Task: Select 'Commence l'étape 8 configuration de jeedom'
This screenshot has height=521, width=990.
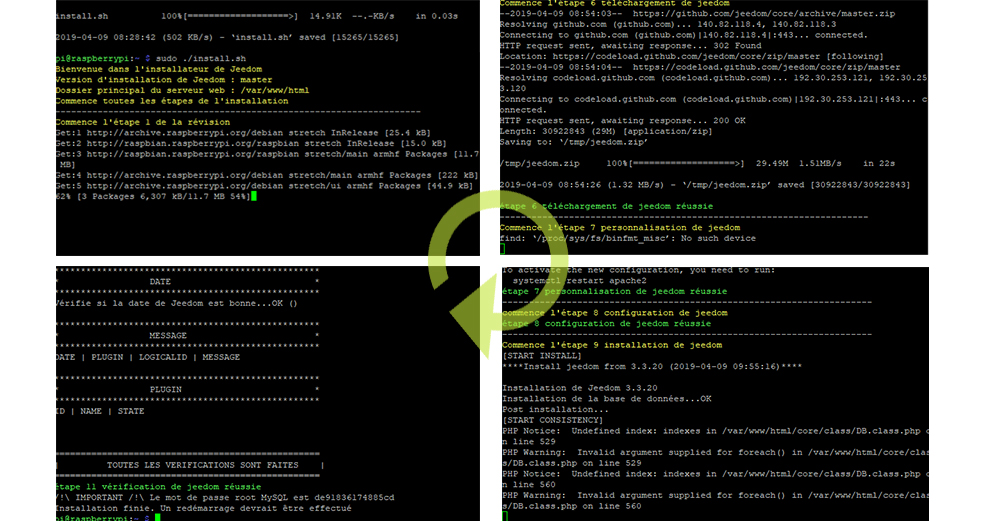Action: coord(615,313)
